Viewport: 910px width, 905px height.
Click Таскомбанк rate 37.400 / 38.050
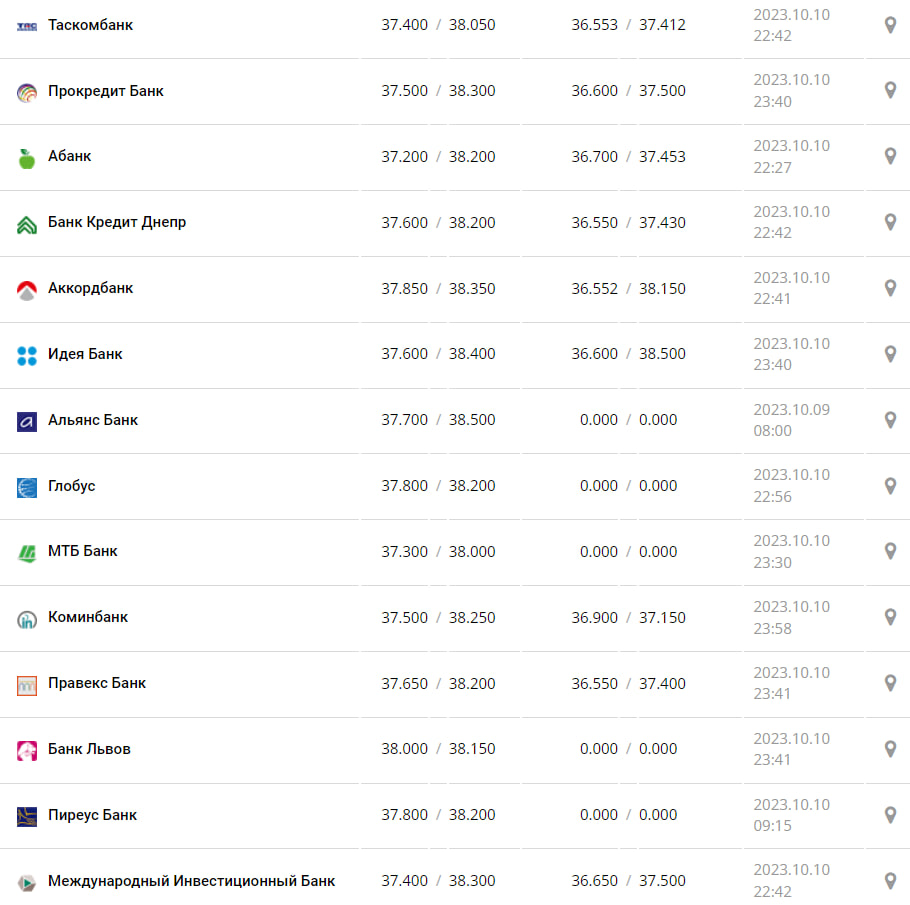(x=438, y=25)
